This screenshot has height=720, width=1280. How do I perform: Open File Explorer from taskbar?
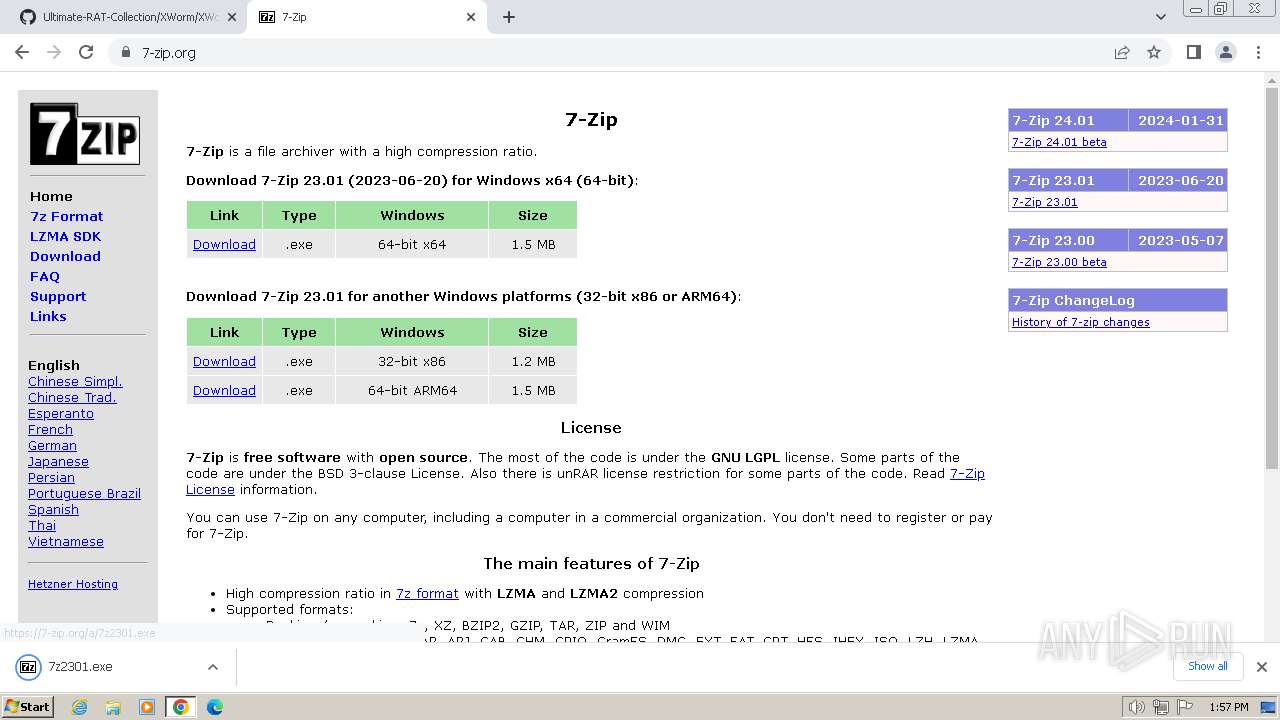(113, 707)
